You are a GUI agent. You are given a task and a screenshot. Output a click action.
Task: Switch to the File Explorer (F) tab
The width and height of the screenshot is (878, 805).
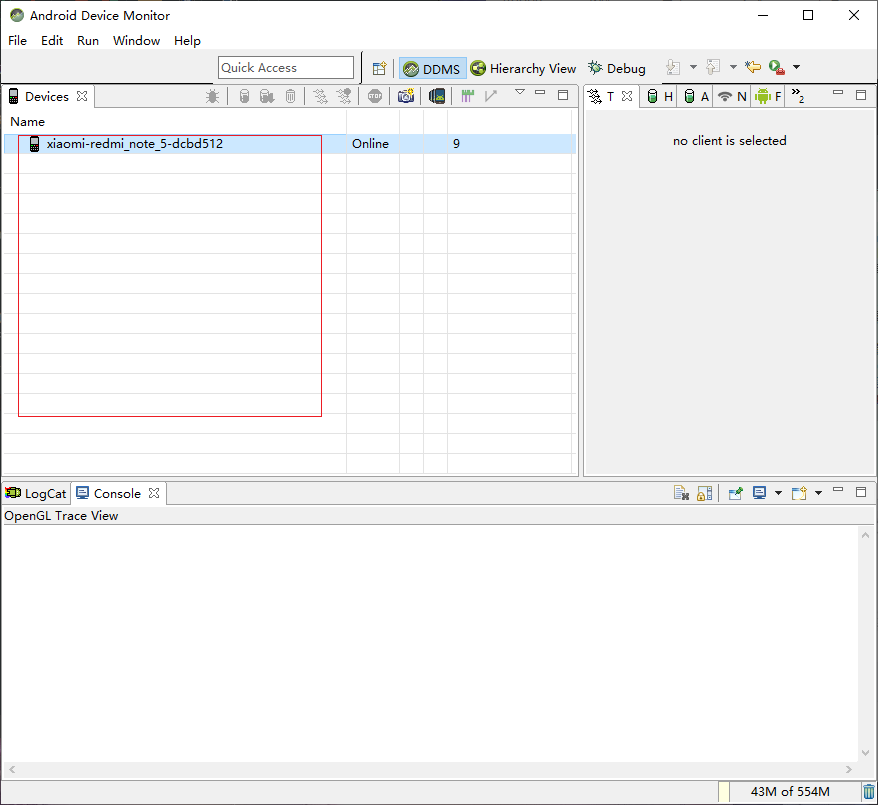[768, 96]
